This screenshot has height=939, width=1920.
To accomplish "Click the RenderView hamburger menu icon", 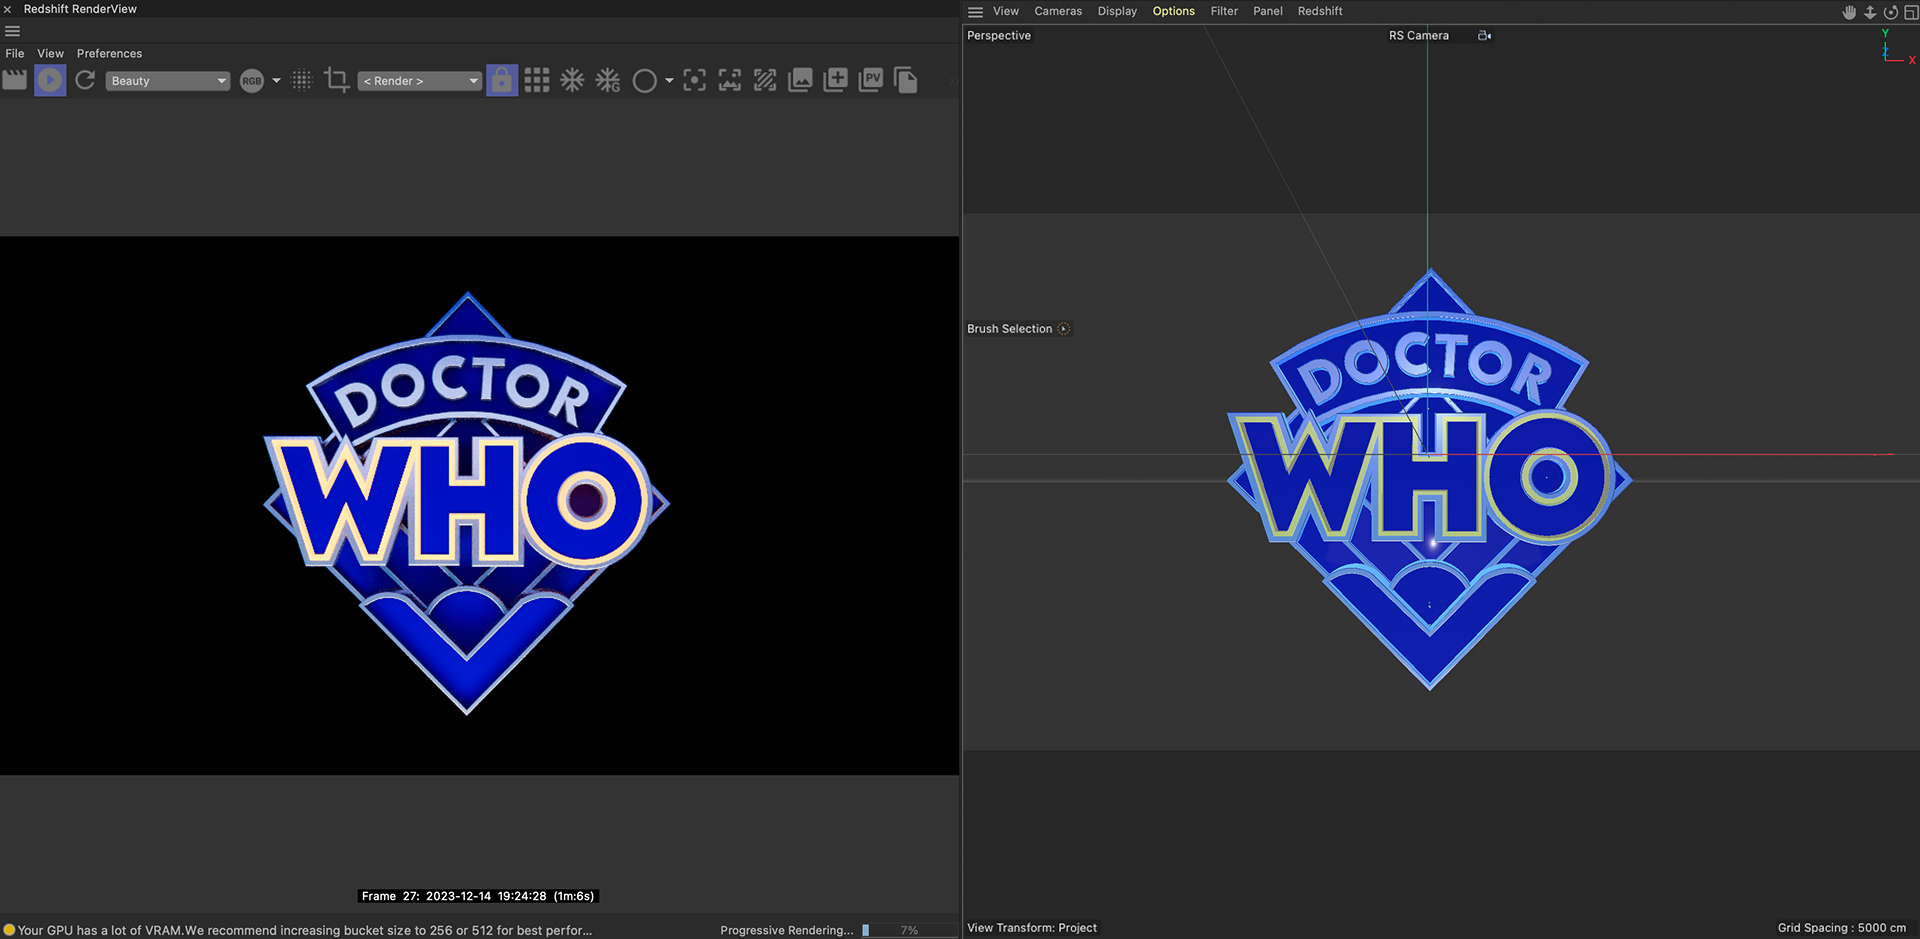I will tap(13, 31).
